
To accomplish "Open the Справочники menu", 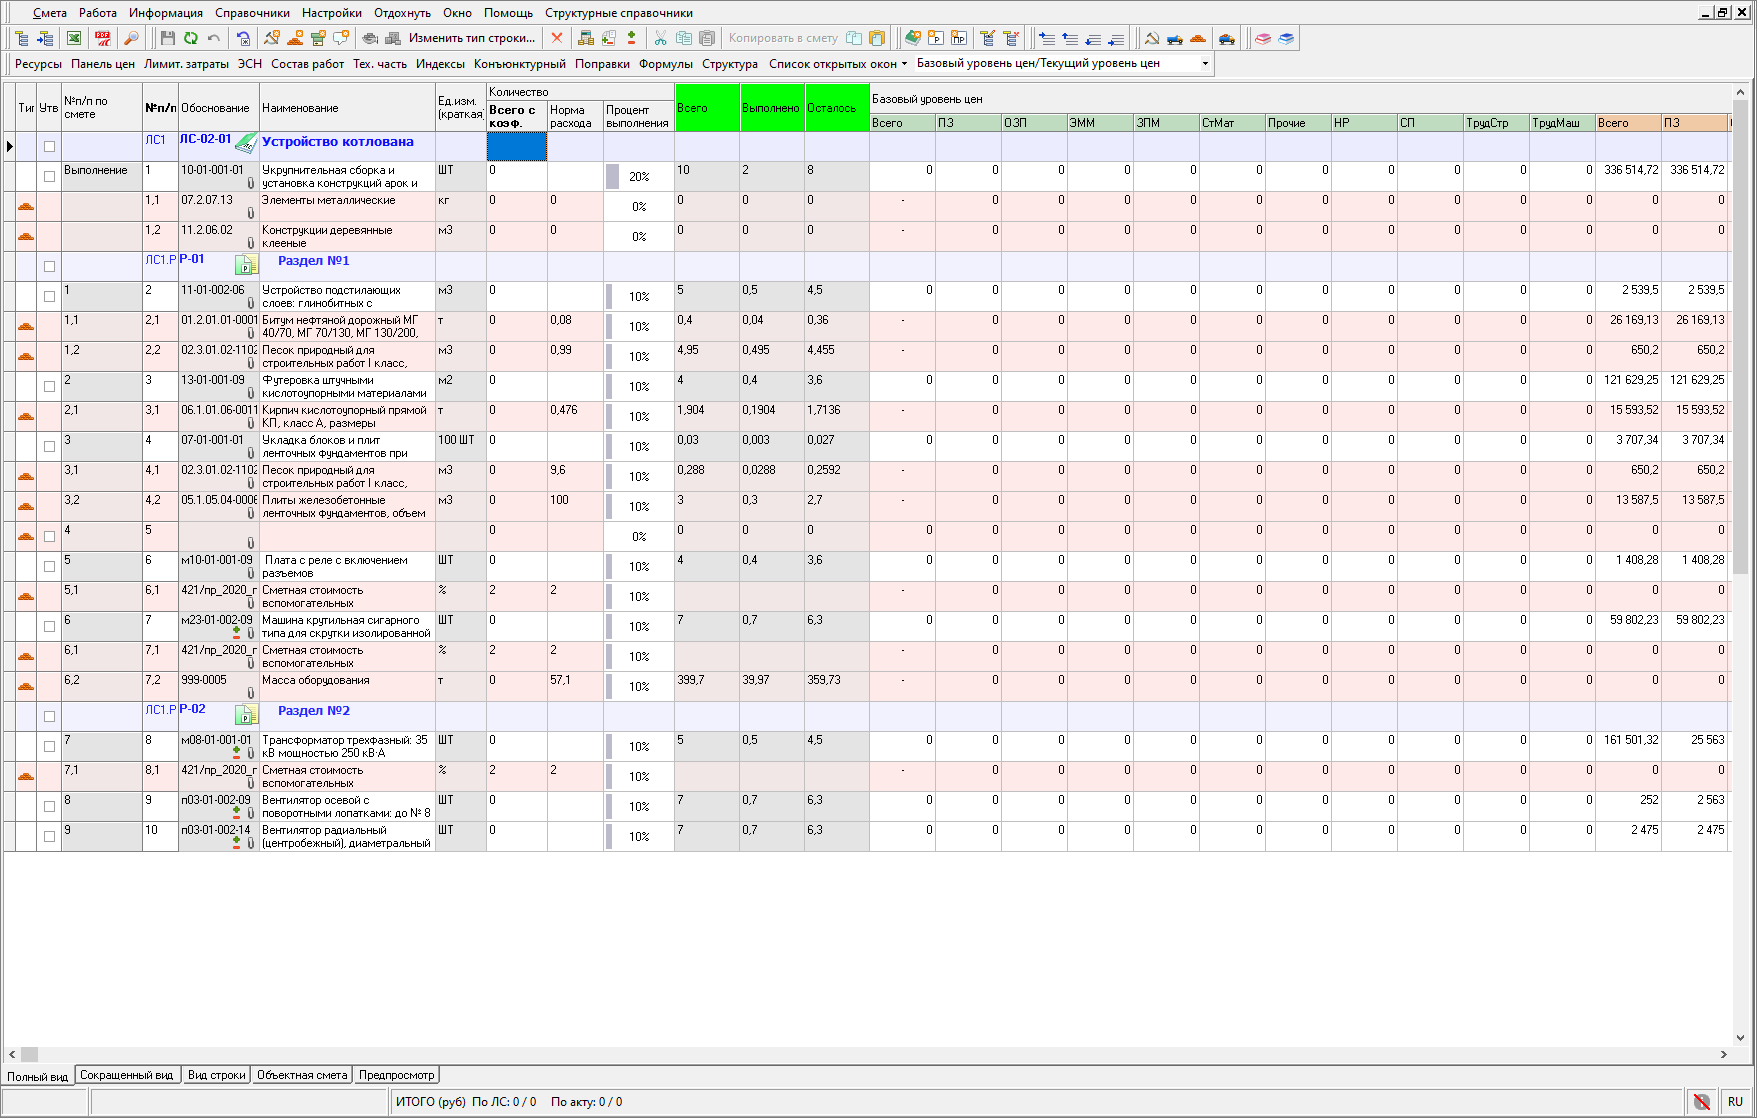I will point(252,13).
